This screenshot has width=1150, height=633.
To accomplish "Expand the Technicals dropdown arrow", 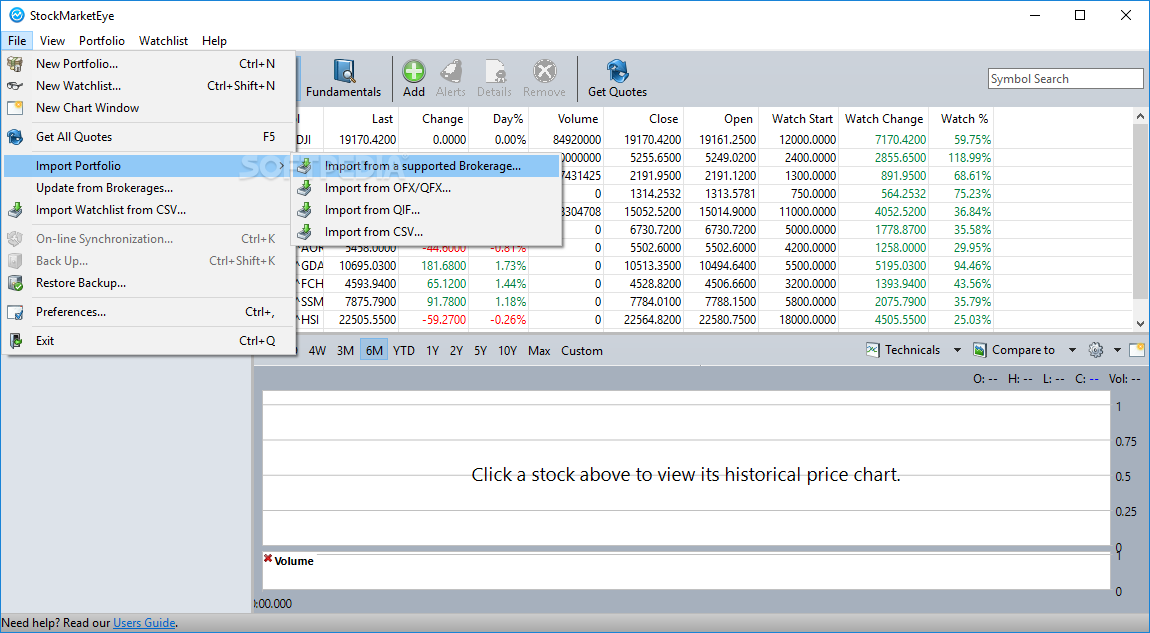I will pyautogui.click(x=957, y=351).
